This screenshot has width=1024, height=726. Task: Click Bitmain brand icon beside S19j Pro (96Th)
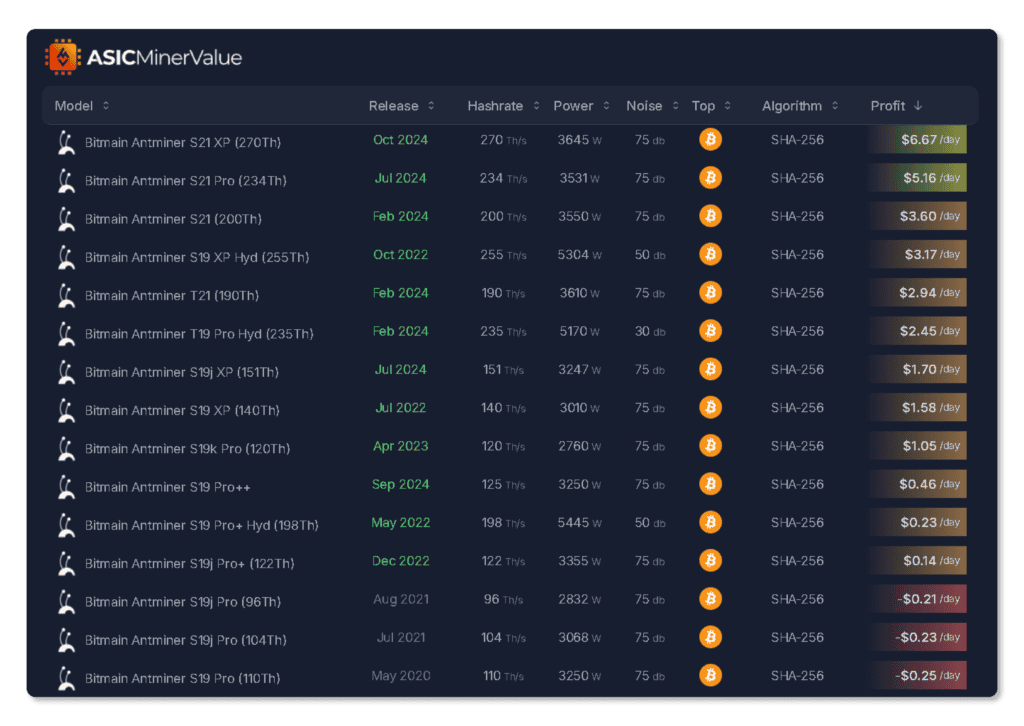tap(66, 602)
